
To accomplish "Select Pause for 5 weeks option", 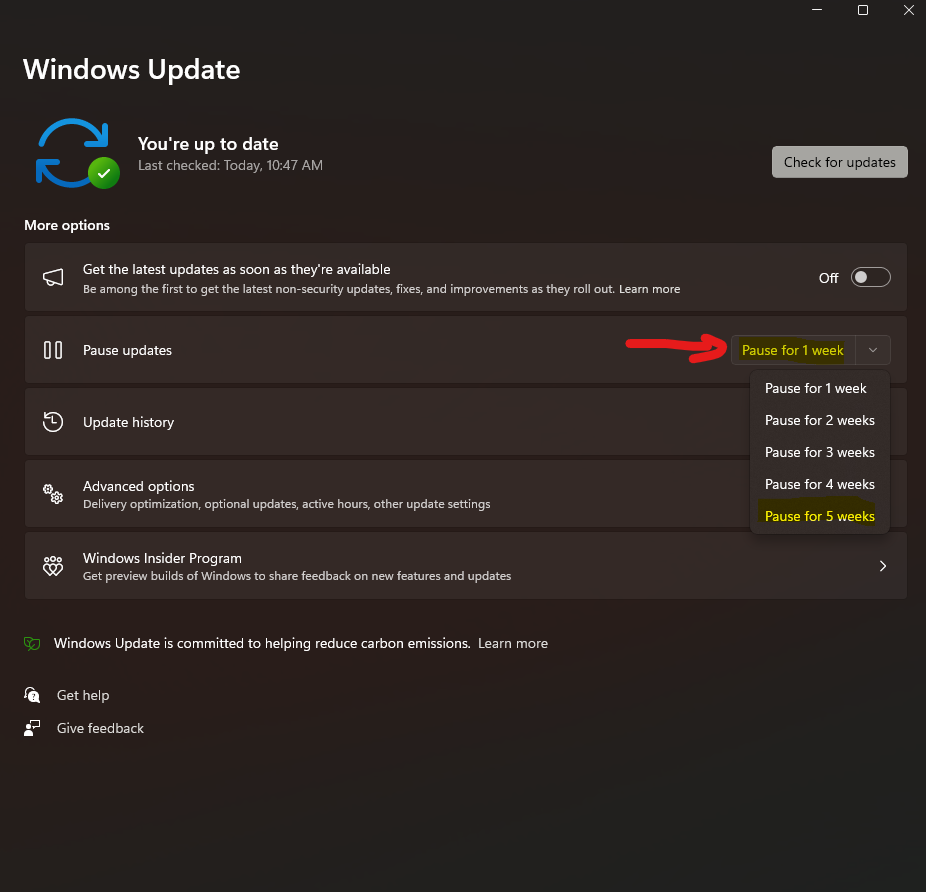I will [x=820, y=516].
